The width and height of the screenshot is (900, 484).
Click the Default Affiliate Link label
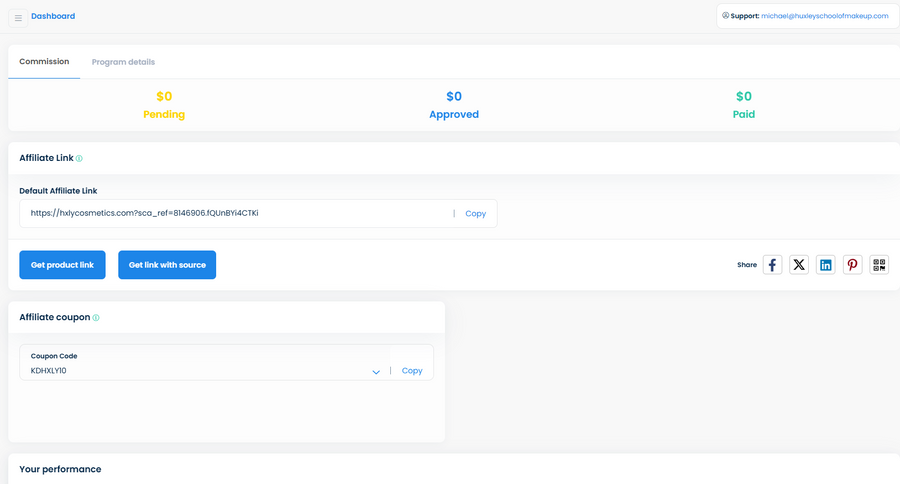(x=58, y=191)
